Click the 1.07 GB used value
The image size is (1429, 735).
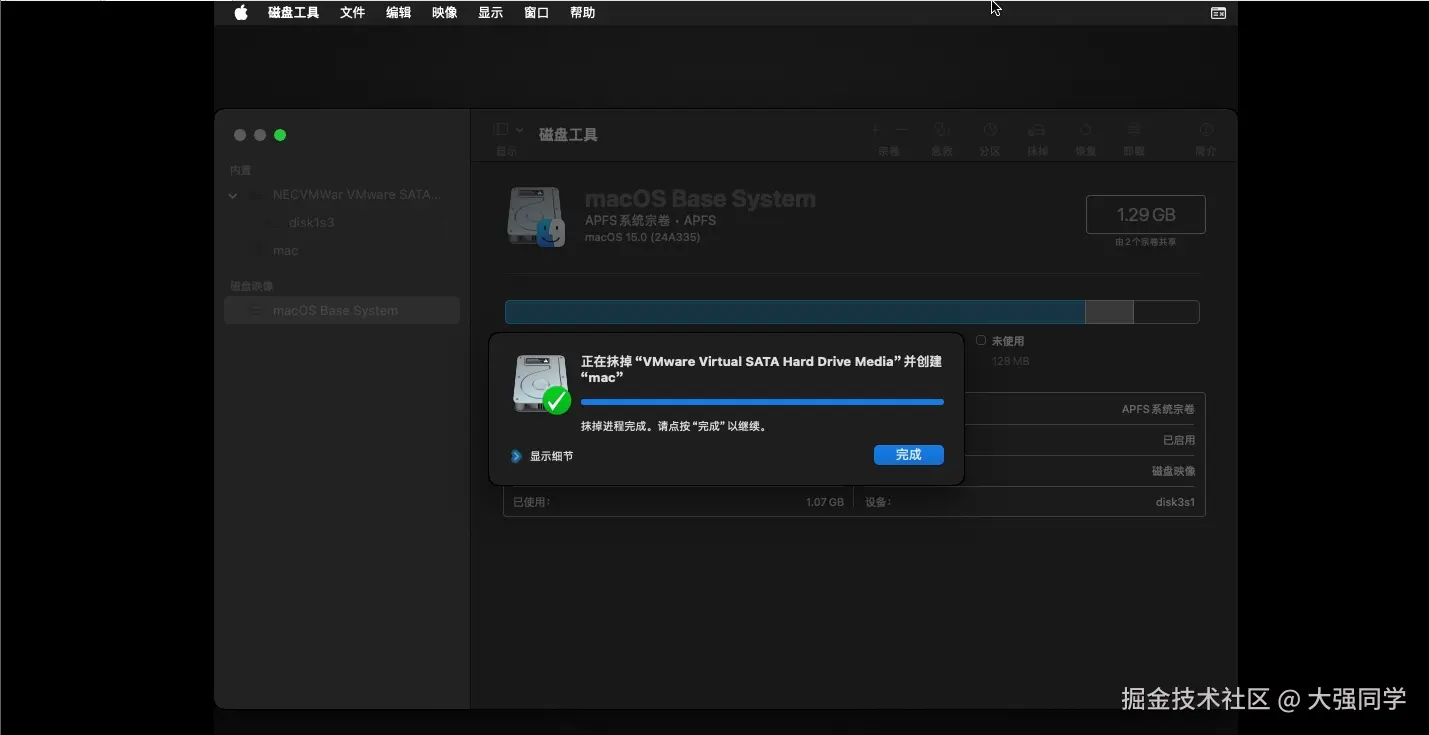825,502
